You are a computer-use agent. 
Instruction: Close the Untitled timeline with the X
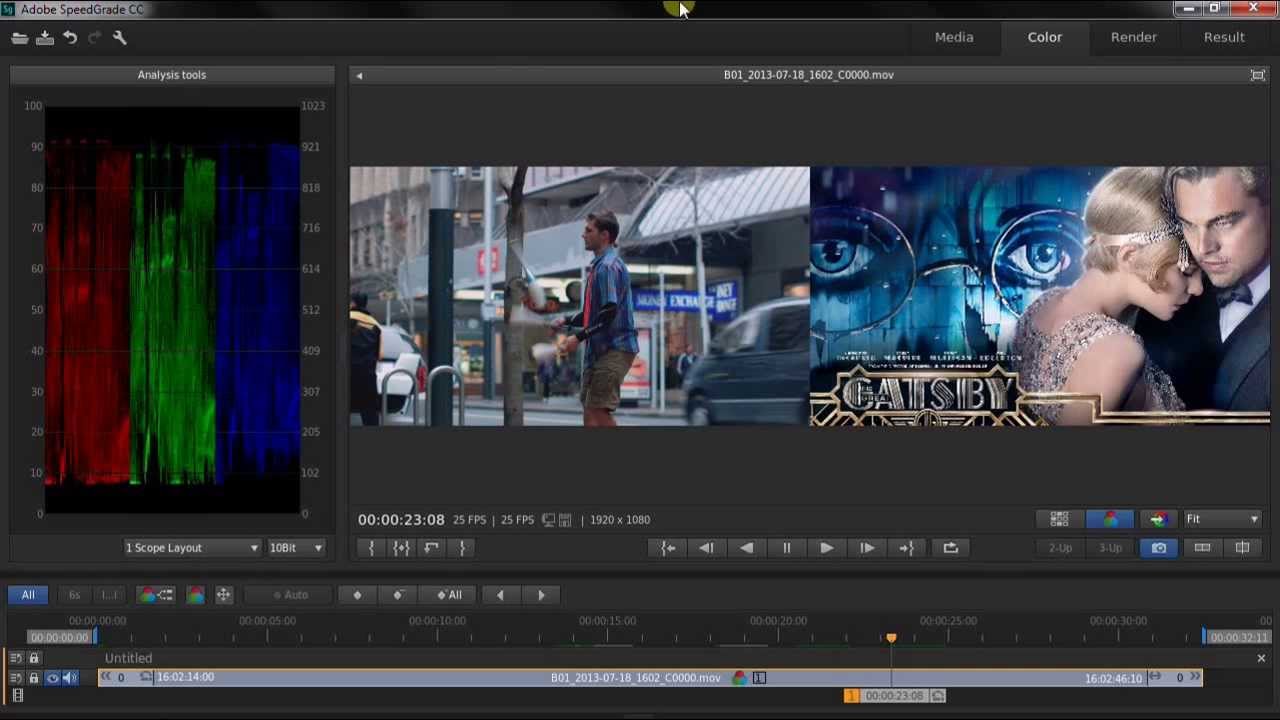[x=1261, y=658]
